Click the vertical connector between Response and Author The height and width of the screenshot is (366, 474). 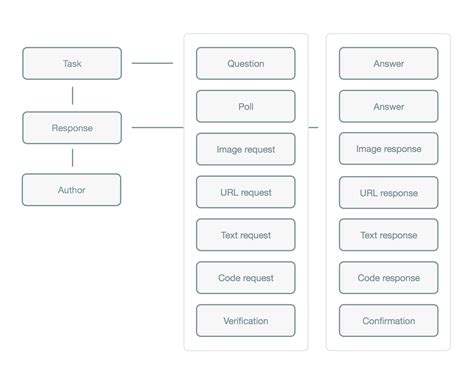(72, 158)
